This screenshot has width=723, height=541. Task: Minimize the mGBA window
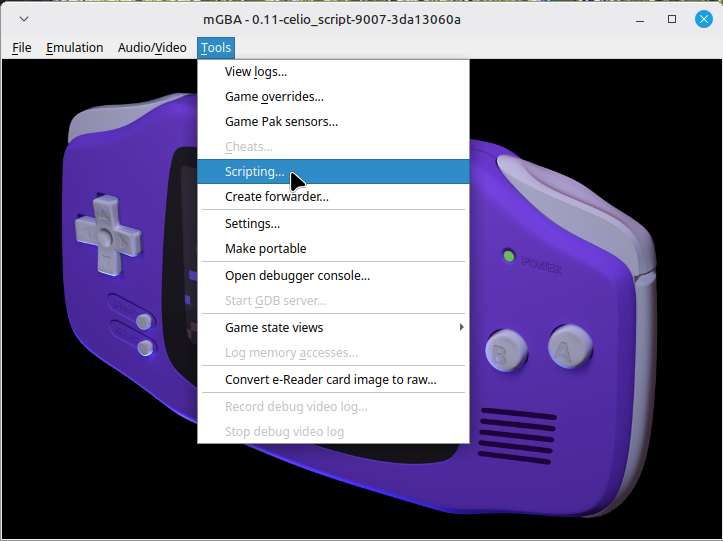pos(640,19)
